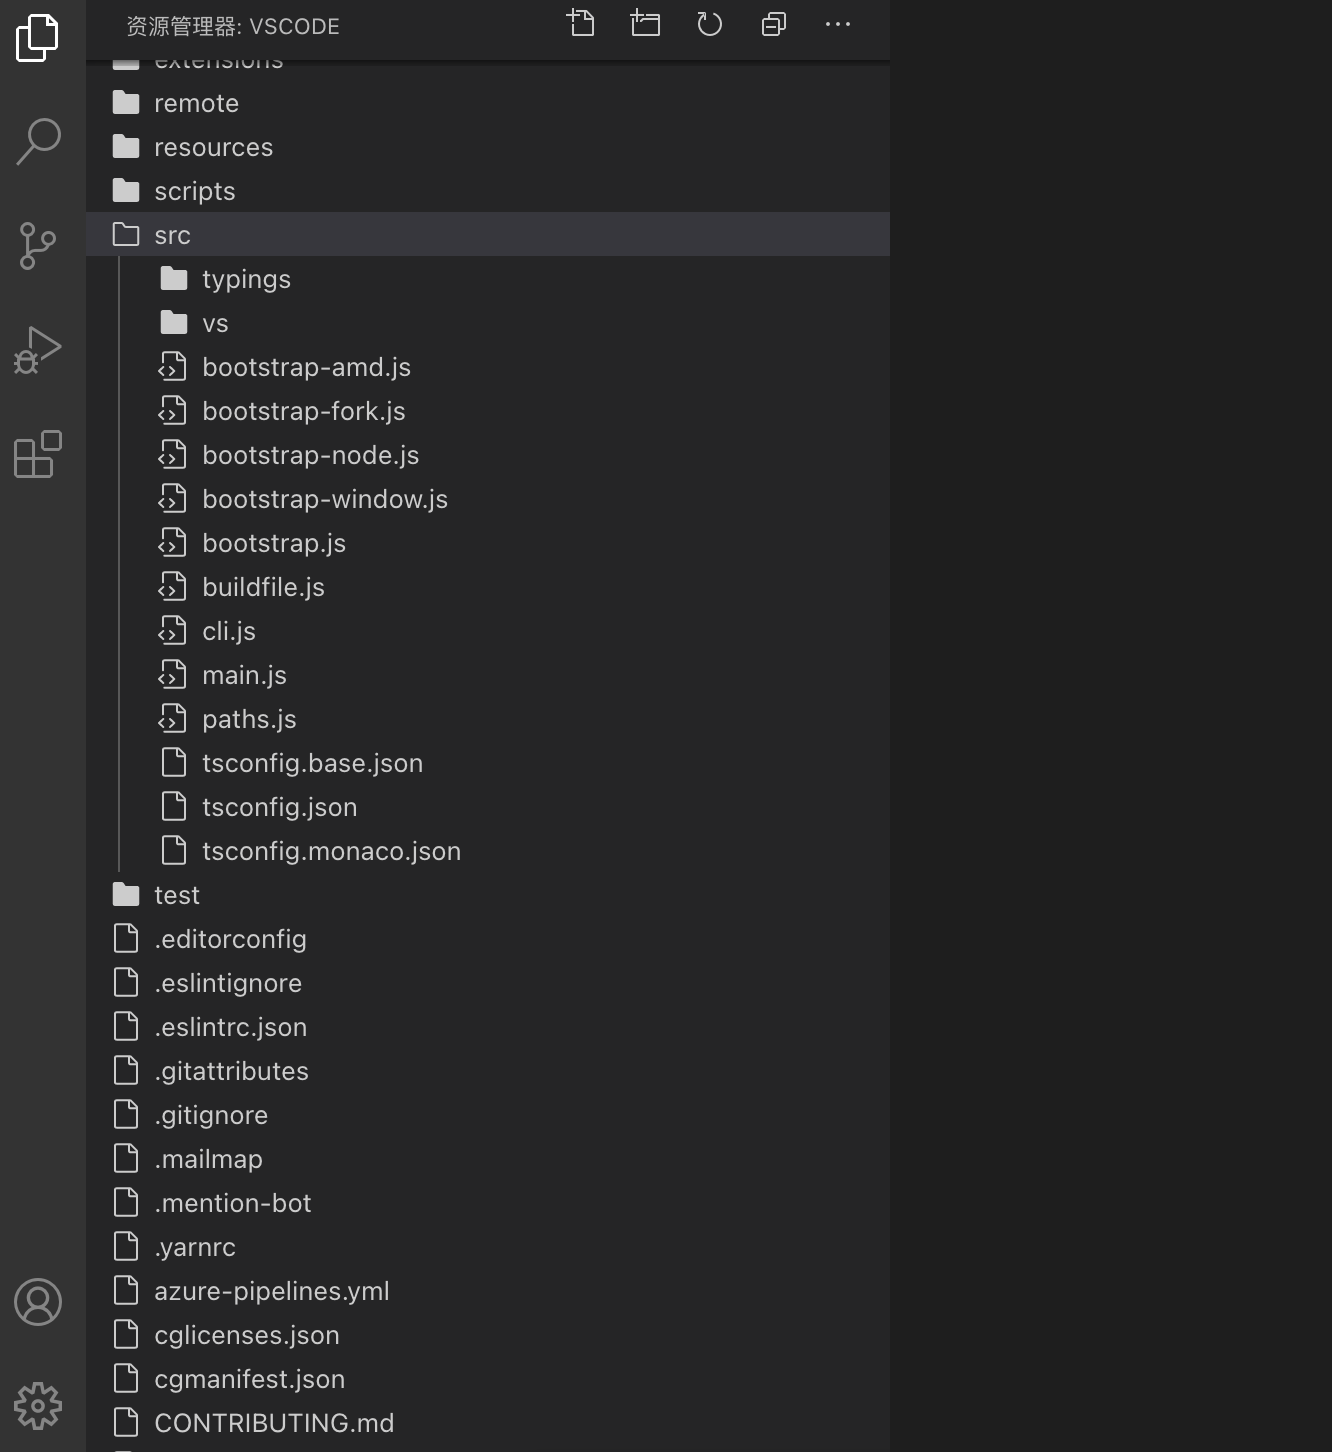Viewport: 1332px width, 1452px height.
Task: Open .yarnrc file
Action: [488, 1247]
